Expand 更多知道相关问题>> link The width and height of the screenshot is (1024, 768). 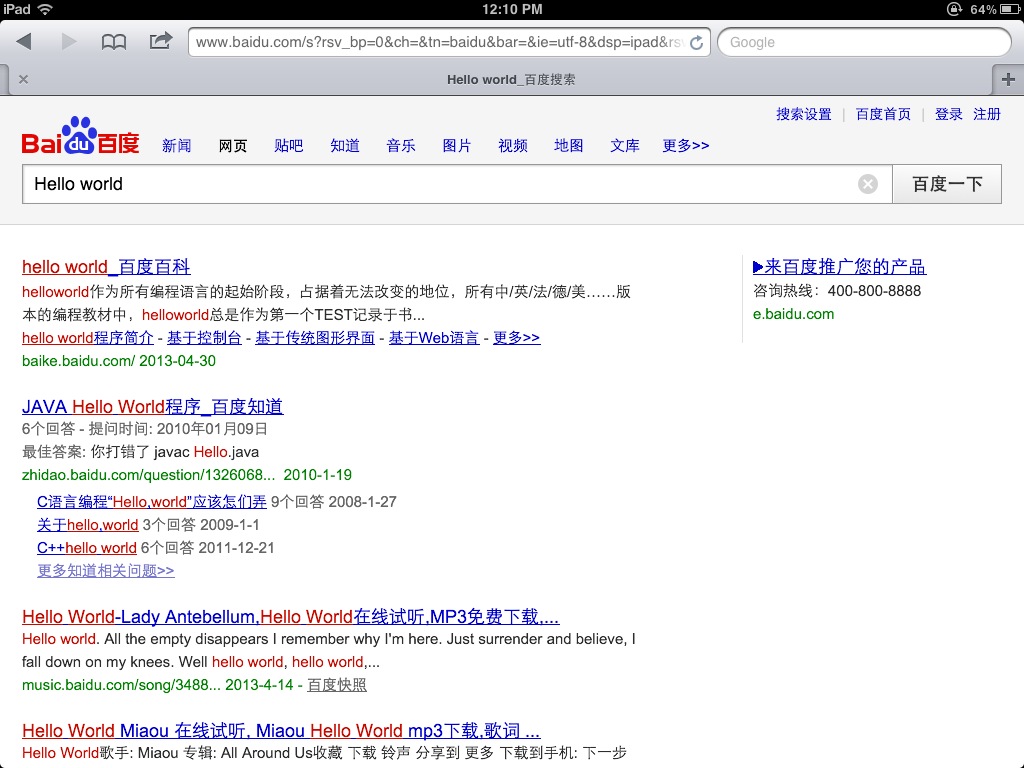[x=106, y=570]
